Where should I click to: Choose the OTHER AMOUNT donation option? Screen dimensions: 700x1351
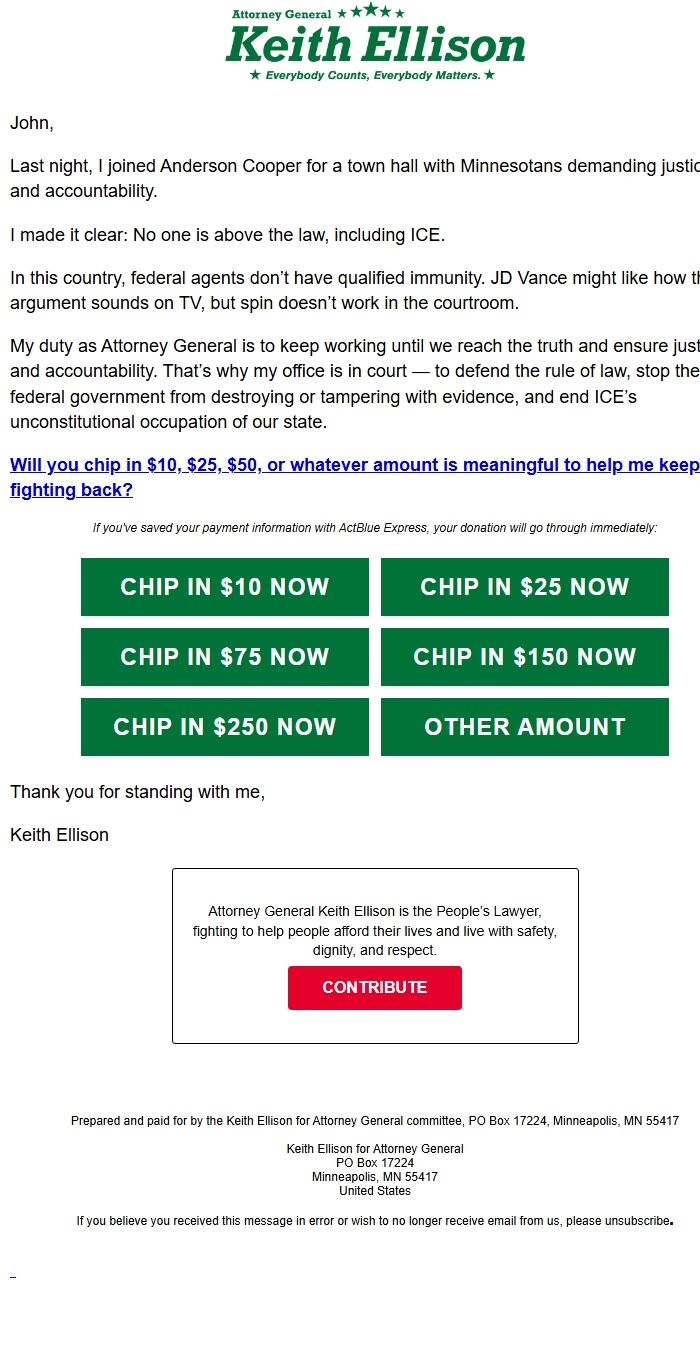pos(524,726)
